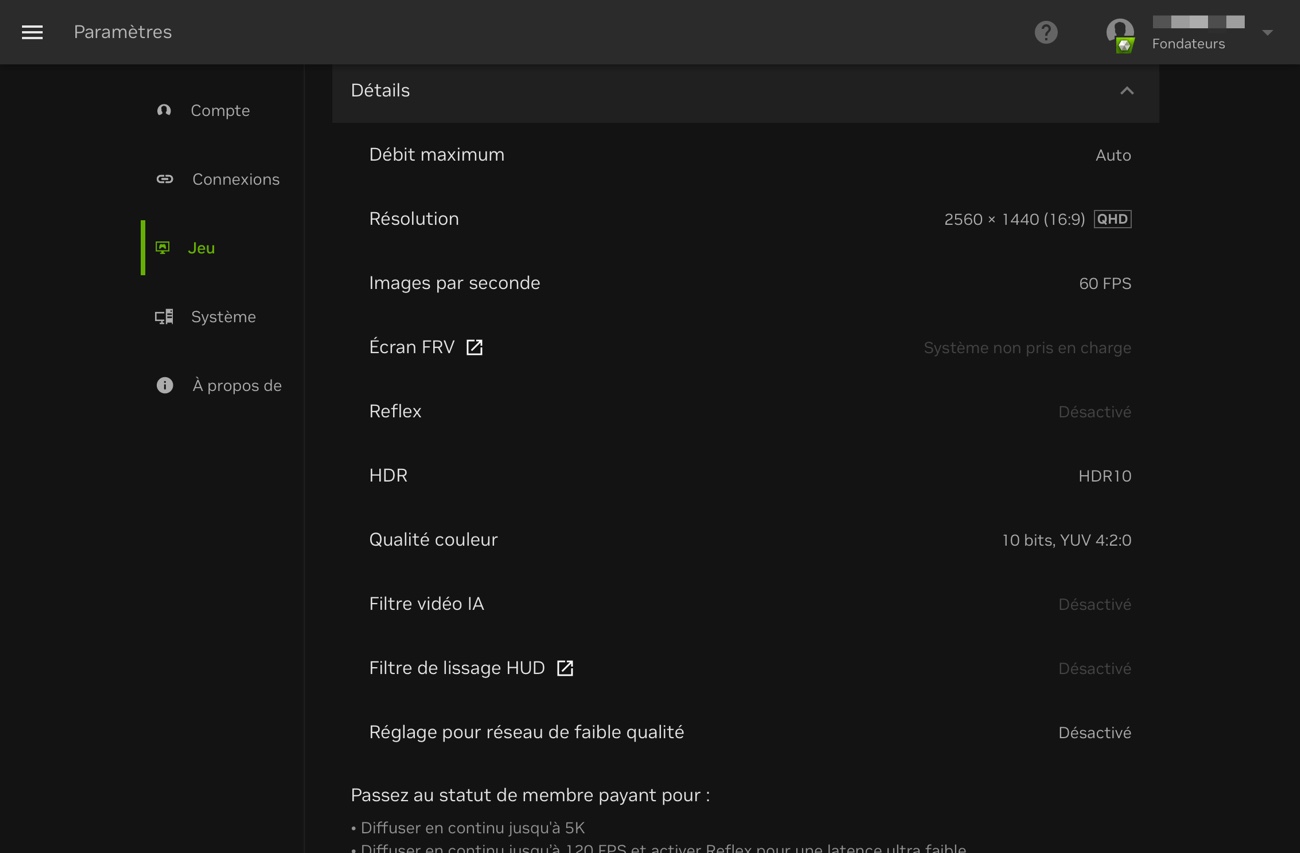
Task: Click the QHD resolution badge
Action: (1112, 219)
